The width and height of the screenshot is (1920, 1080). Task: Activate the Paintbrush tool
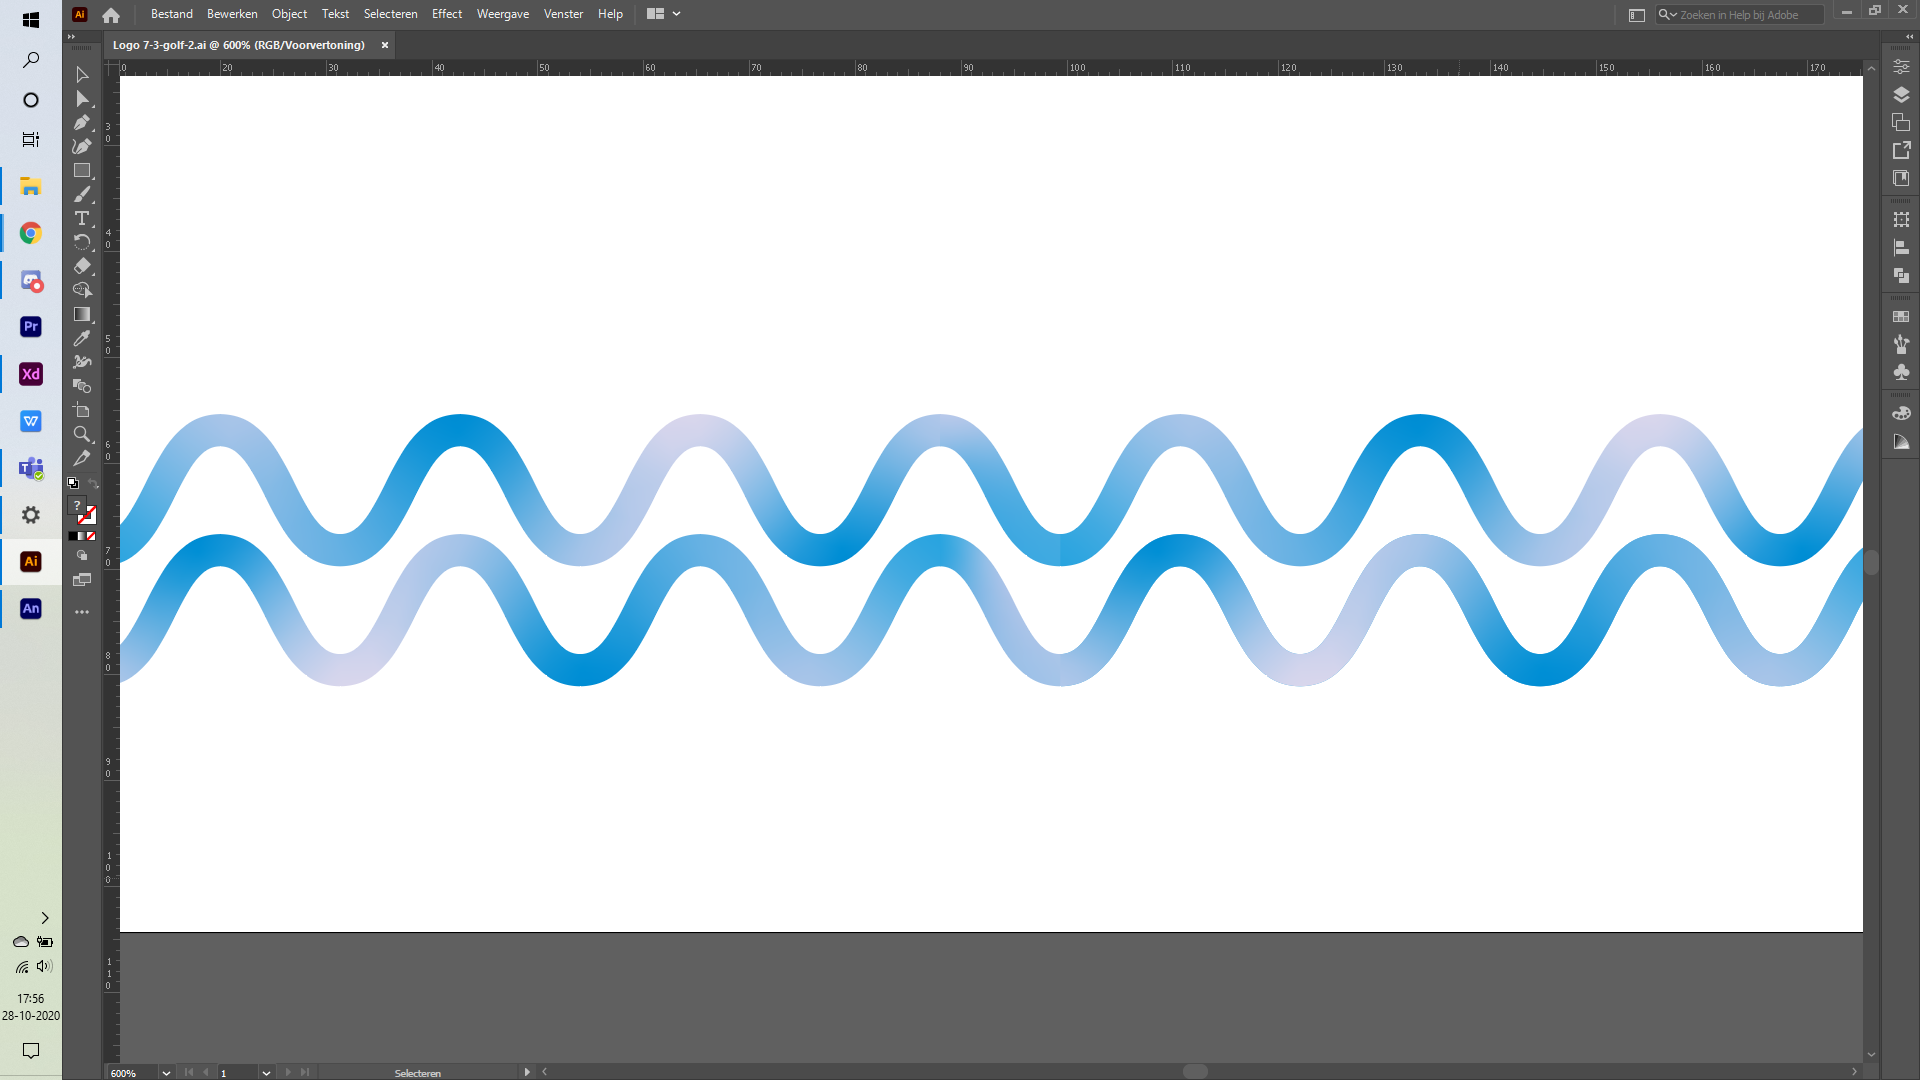click(x=83, y=195)
